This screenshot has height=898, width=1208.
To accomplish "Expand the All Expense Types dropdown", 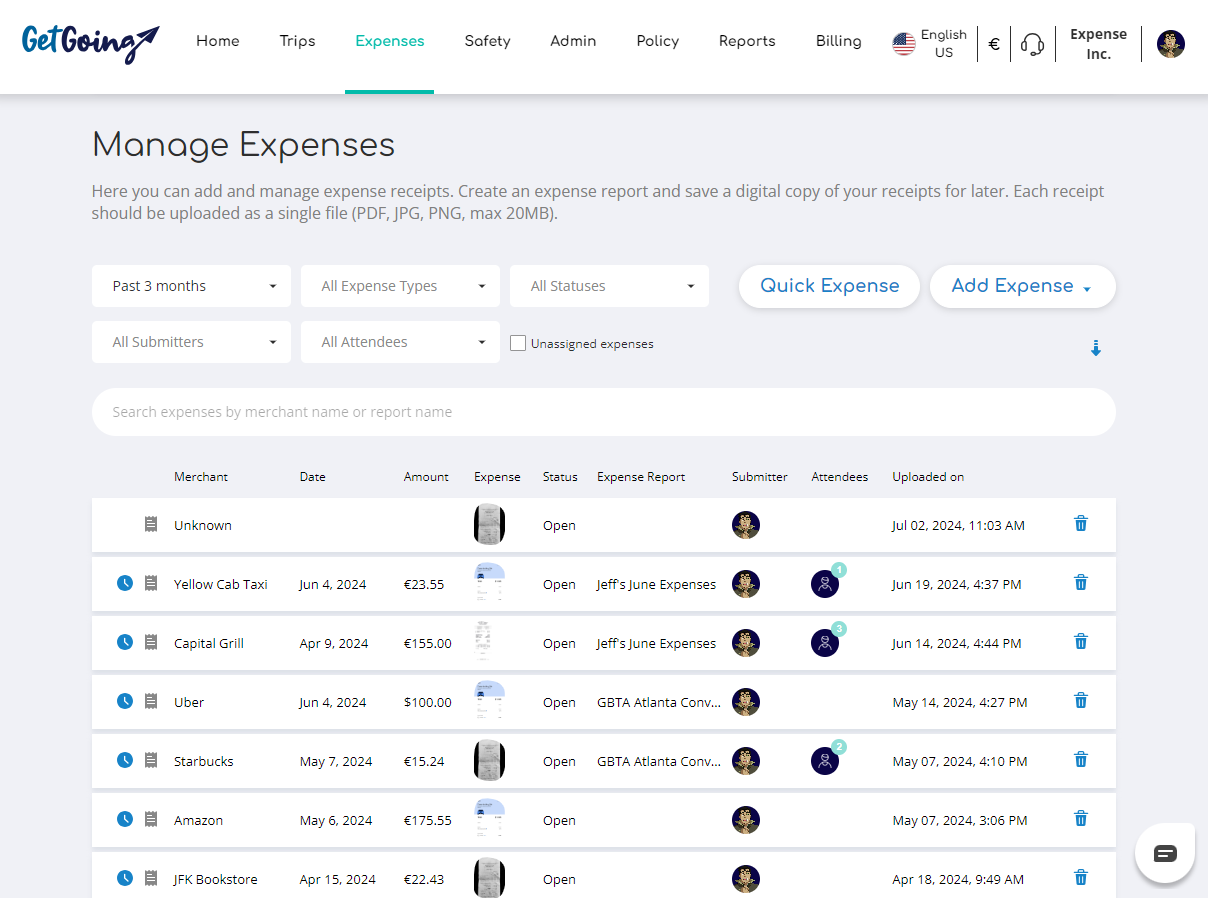I will pyautogui.click(x=400, y=286).
